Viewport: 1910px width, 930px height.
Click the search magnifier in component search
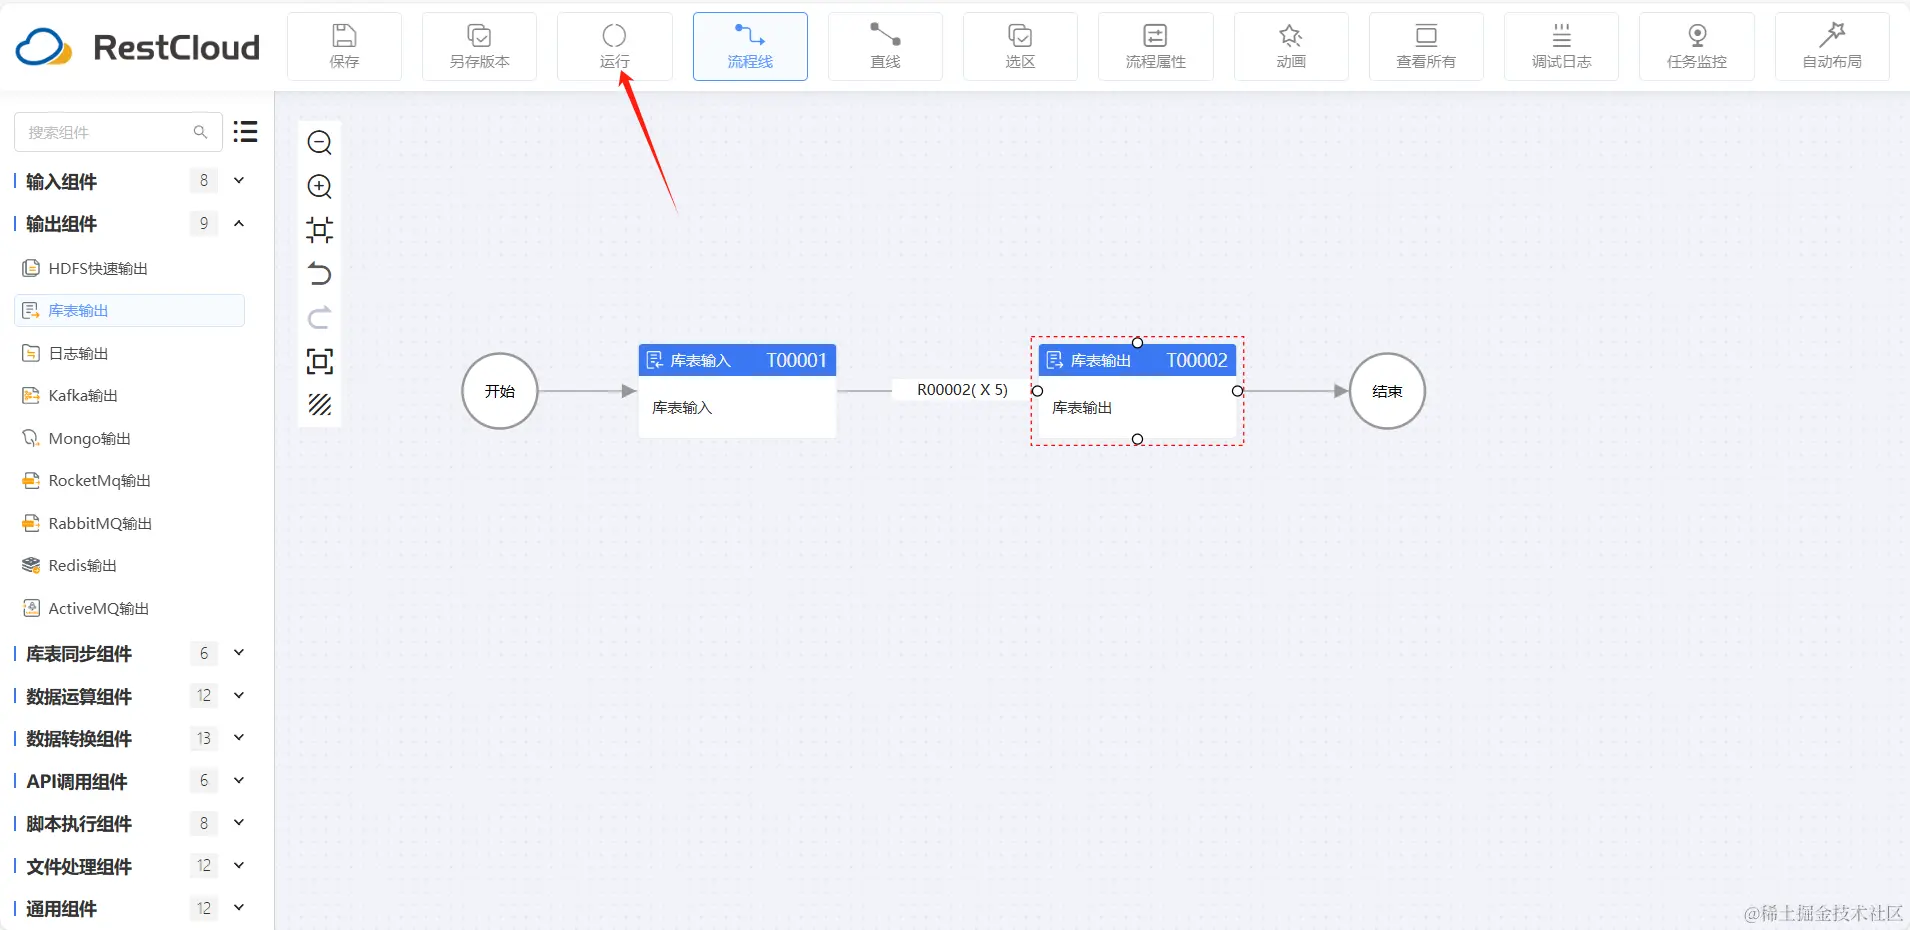[x=200, y=132]
